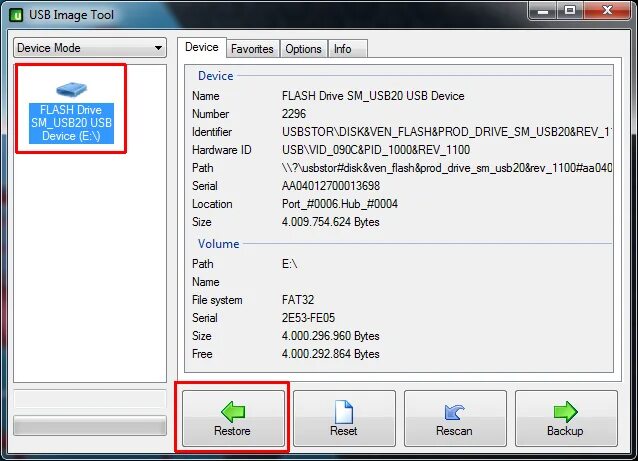Click the Device section heading in the panel

(216, 76)
